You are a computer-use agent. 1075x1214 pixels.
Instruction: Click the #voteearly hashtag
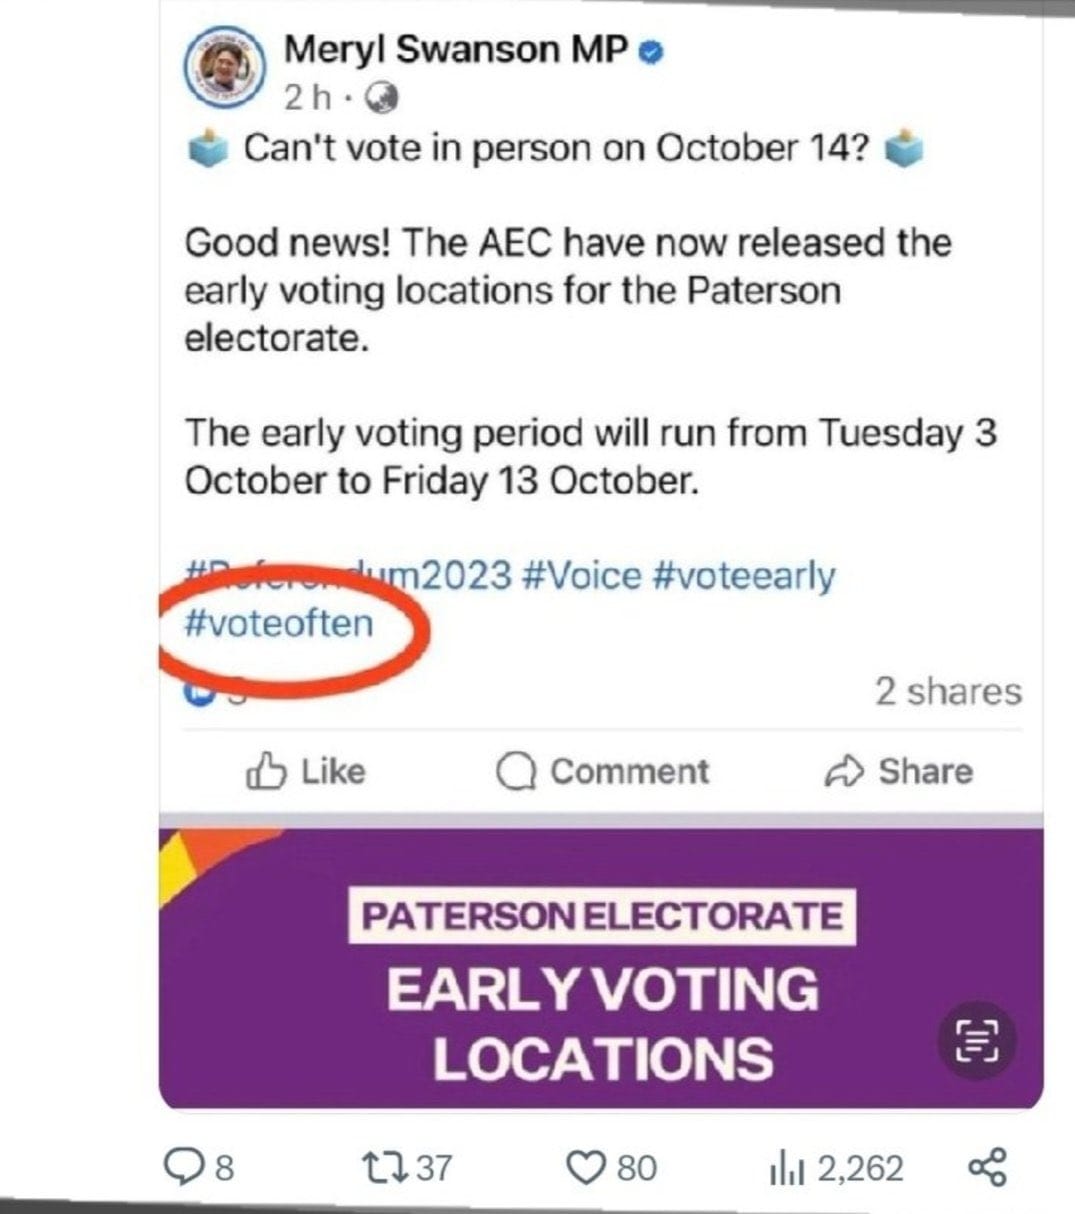(742, 576)
